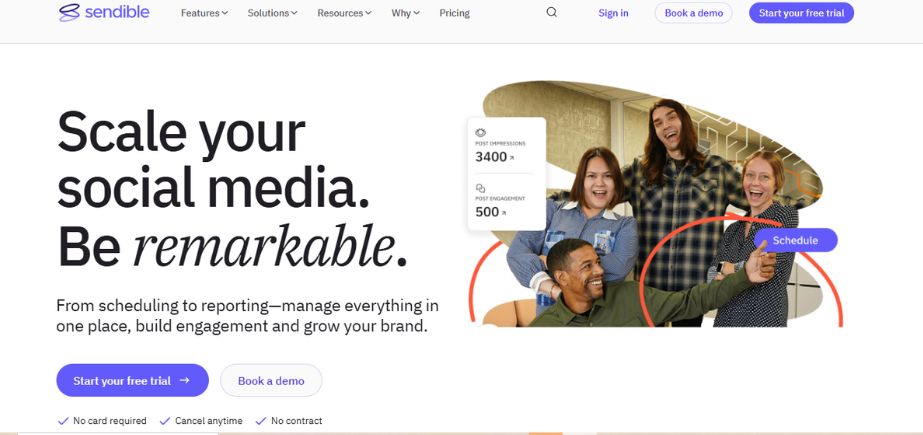Click the checkmark next to "No contract"
The image size is (923, 435).
[x=261, y=421]
